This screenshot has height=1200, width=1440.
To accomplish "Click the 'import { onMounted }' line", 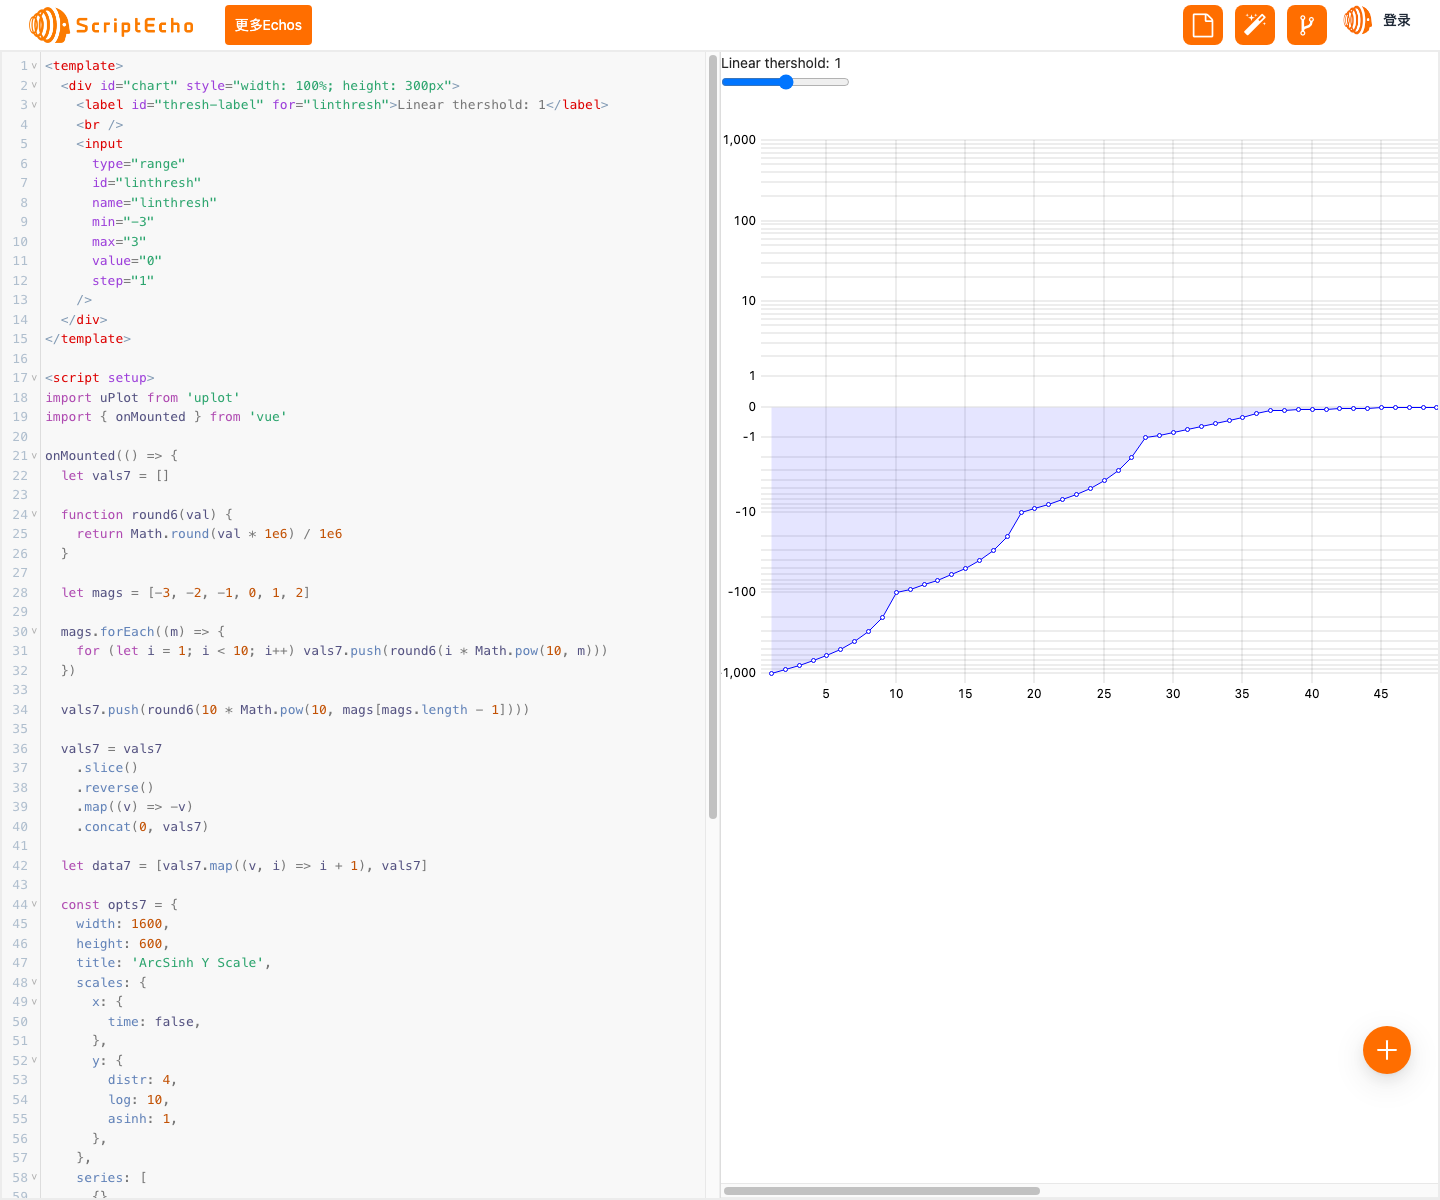I will pyautogui.click(x=166, y=417).
